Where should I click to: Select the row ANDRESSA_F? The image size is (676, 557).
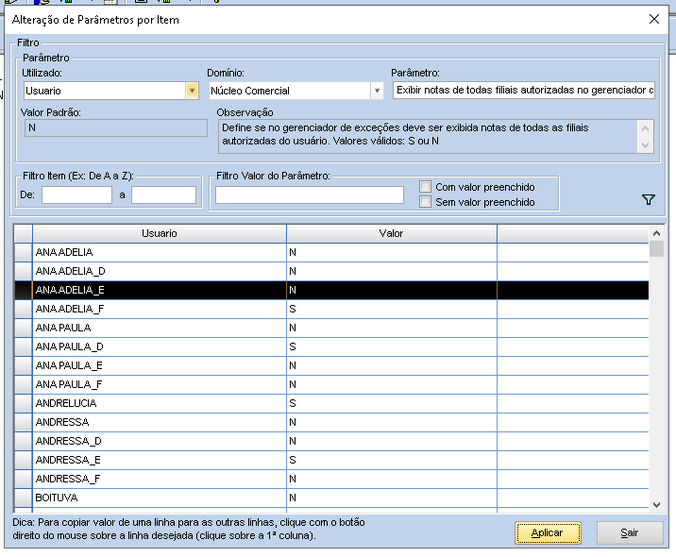pyautogui.click(x=331, y=479)
